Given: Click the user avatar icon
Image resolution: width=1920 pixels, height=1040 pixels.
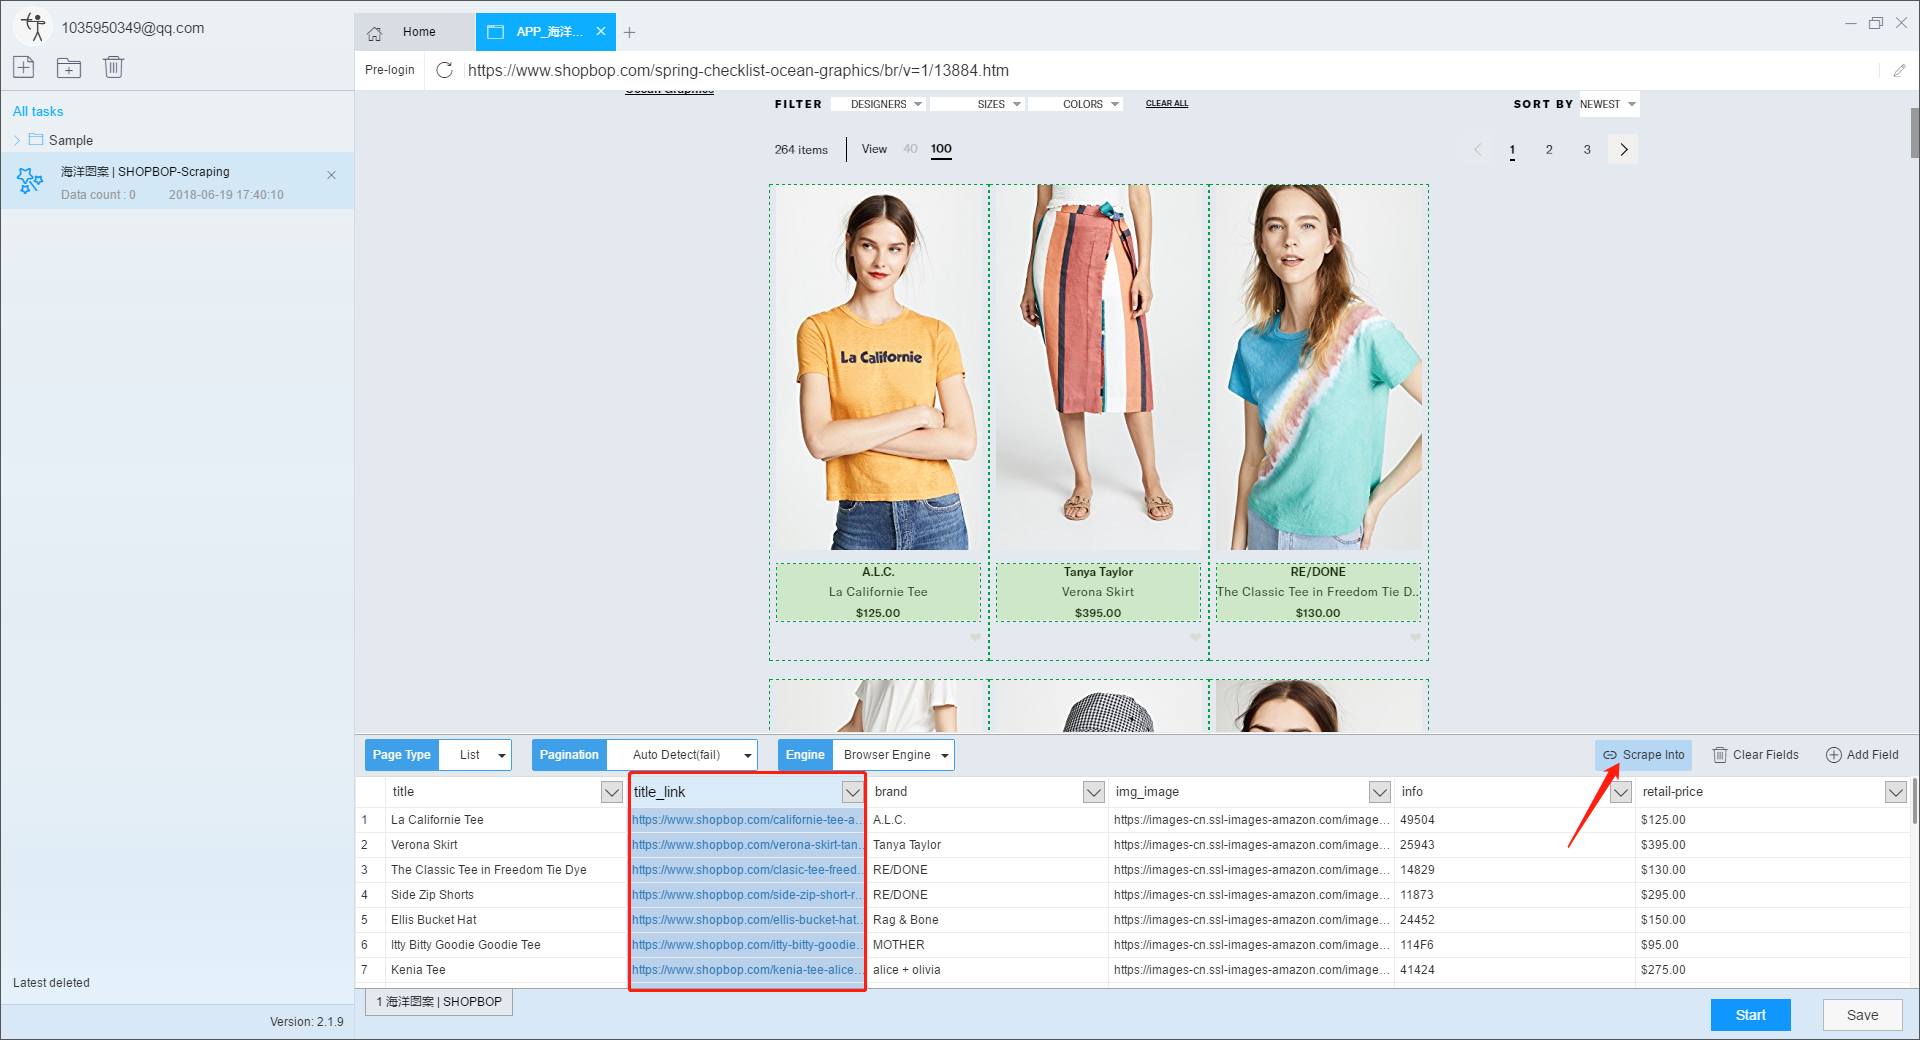Looking at the screenshot, I should point(34,27).
